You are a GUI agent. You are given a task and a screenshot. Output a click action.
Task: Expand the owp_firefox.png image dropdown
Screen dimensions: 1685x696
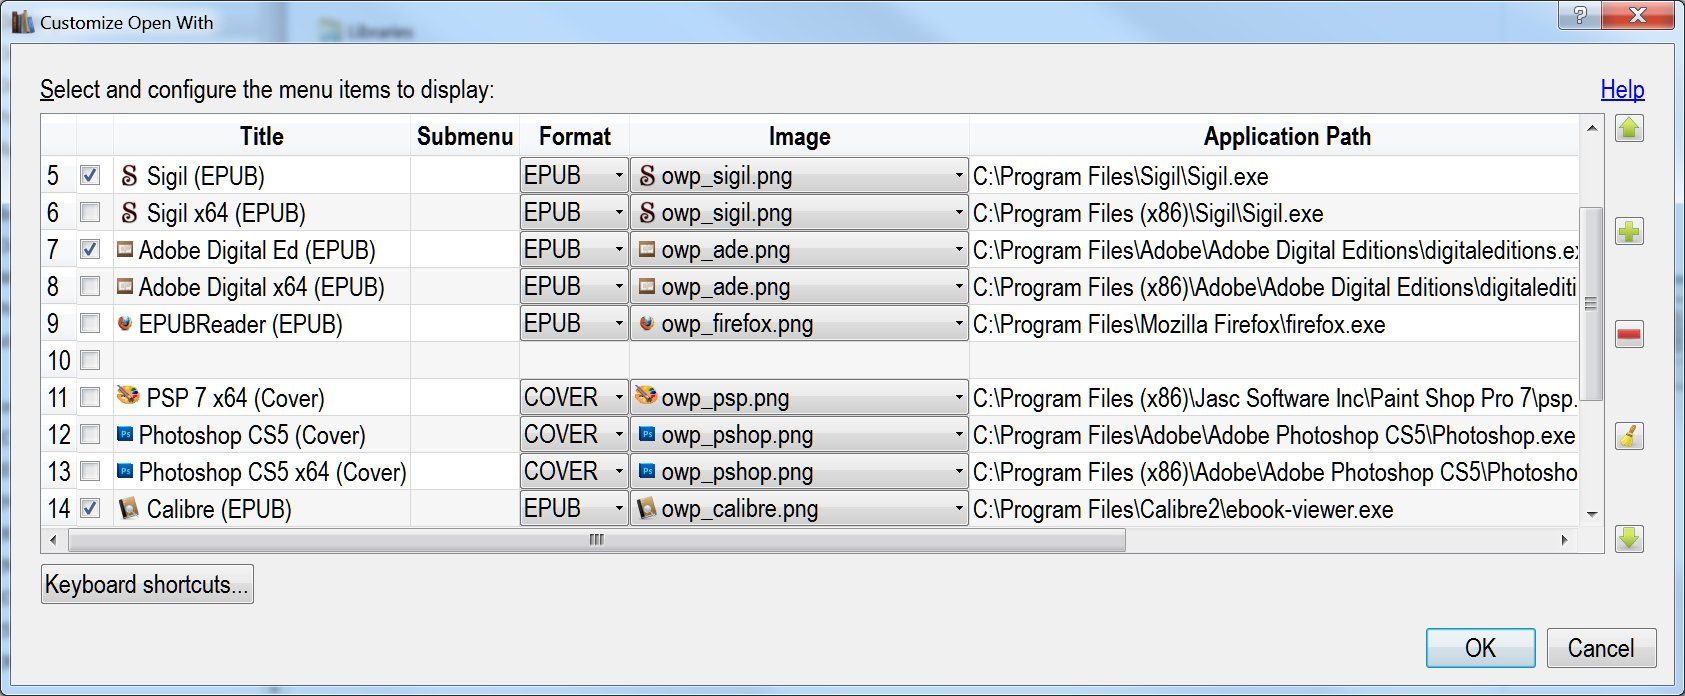coord(958,324)
